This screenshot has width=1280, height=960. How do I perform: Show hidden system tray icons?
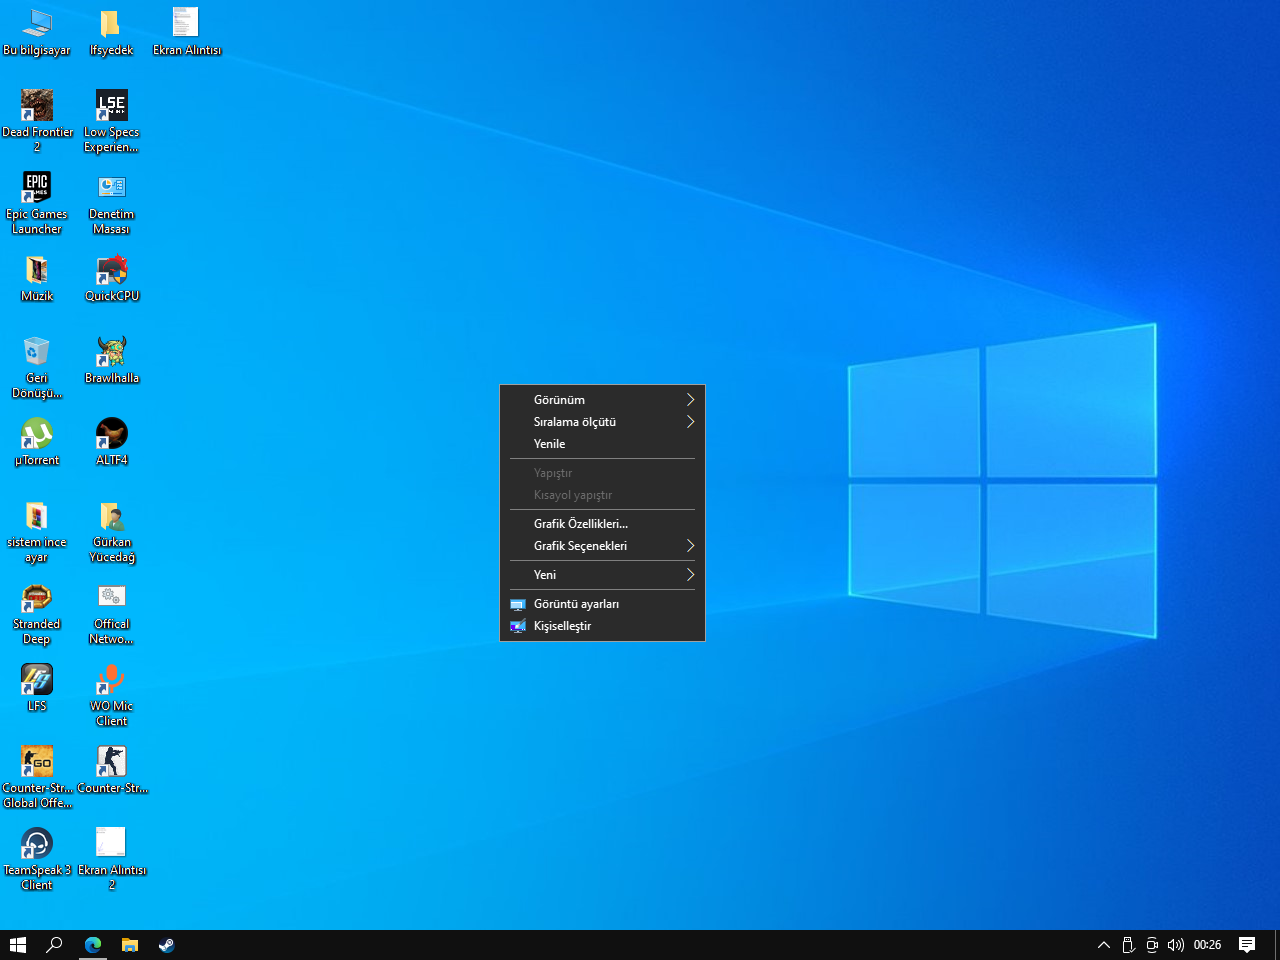coord(1104,945)
